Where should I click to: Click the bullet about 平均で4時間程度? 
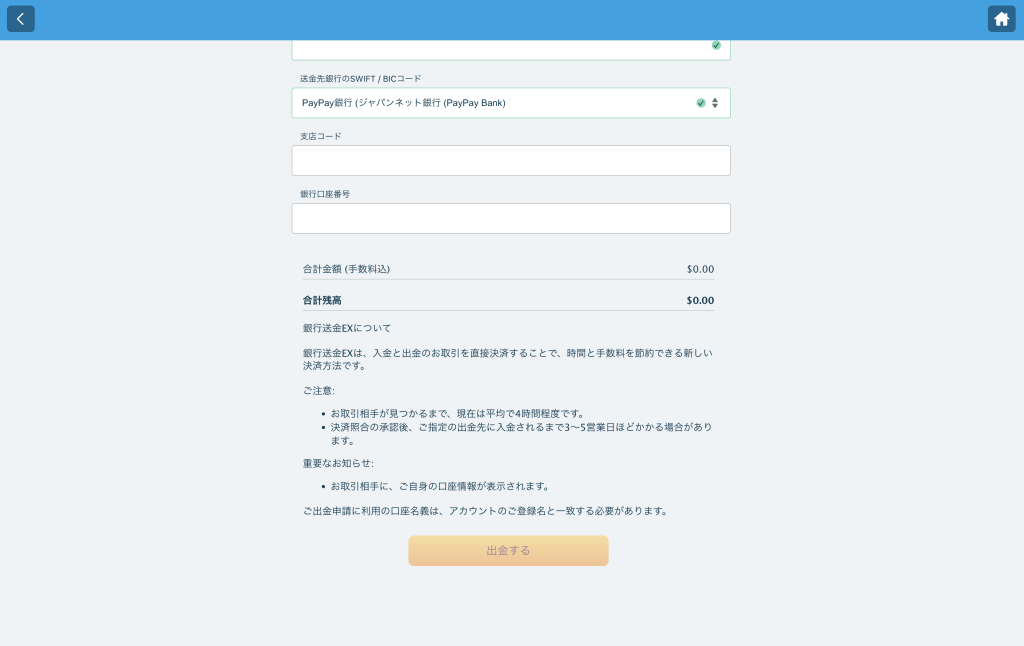coord(457,413)
